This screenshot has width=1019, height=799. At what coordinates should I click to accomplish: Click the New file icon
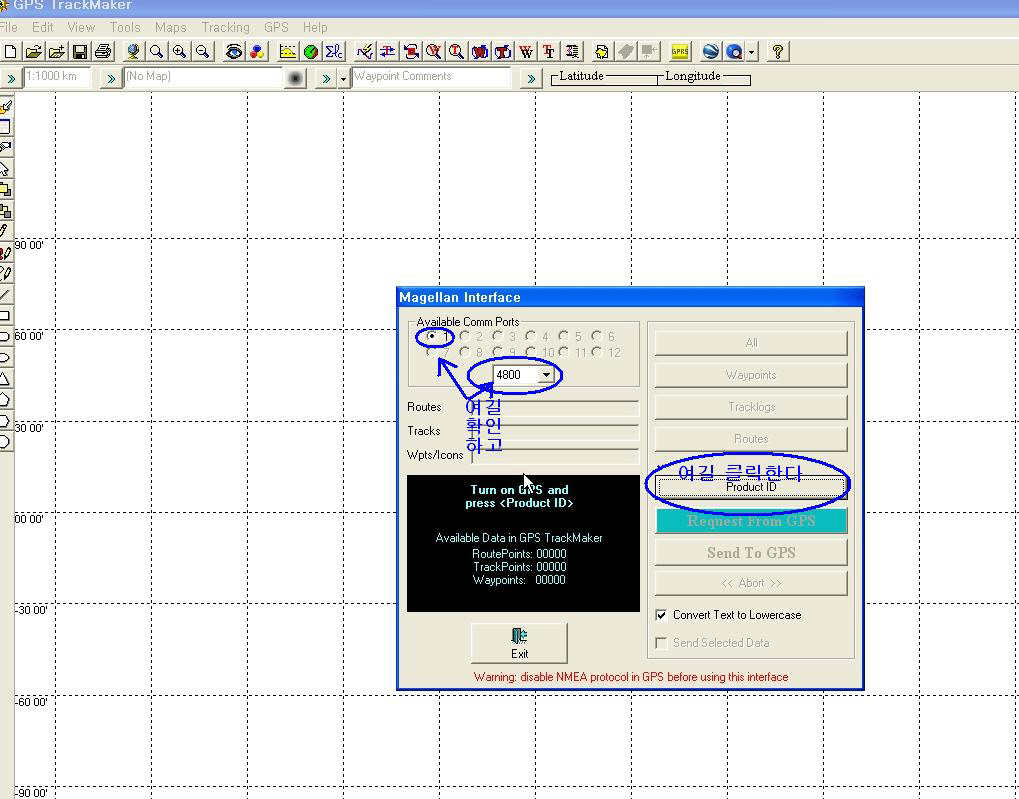pyautogui.click(x=10, y=51)
